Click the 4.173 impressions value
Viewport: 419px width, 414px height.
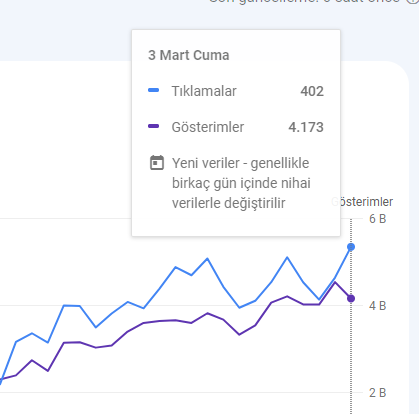pos(306,127)
